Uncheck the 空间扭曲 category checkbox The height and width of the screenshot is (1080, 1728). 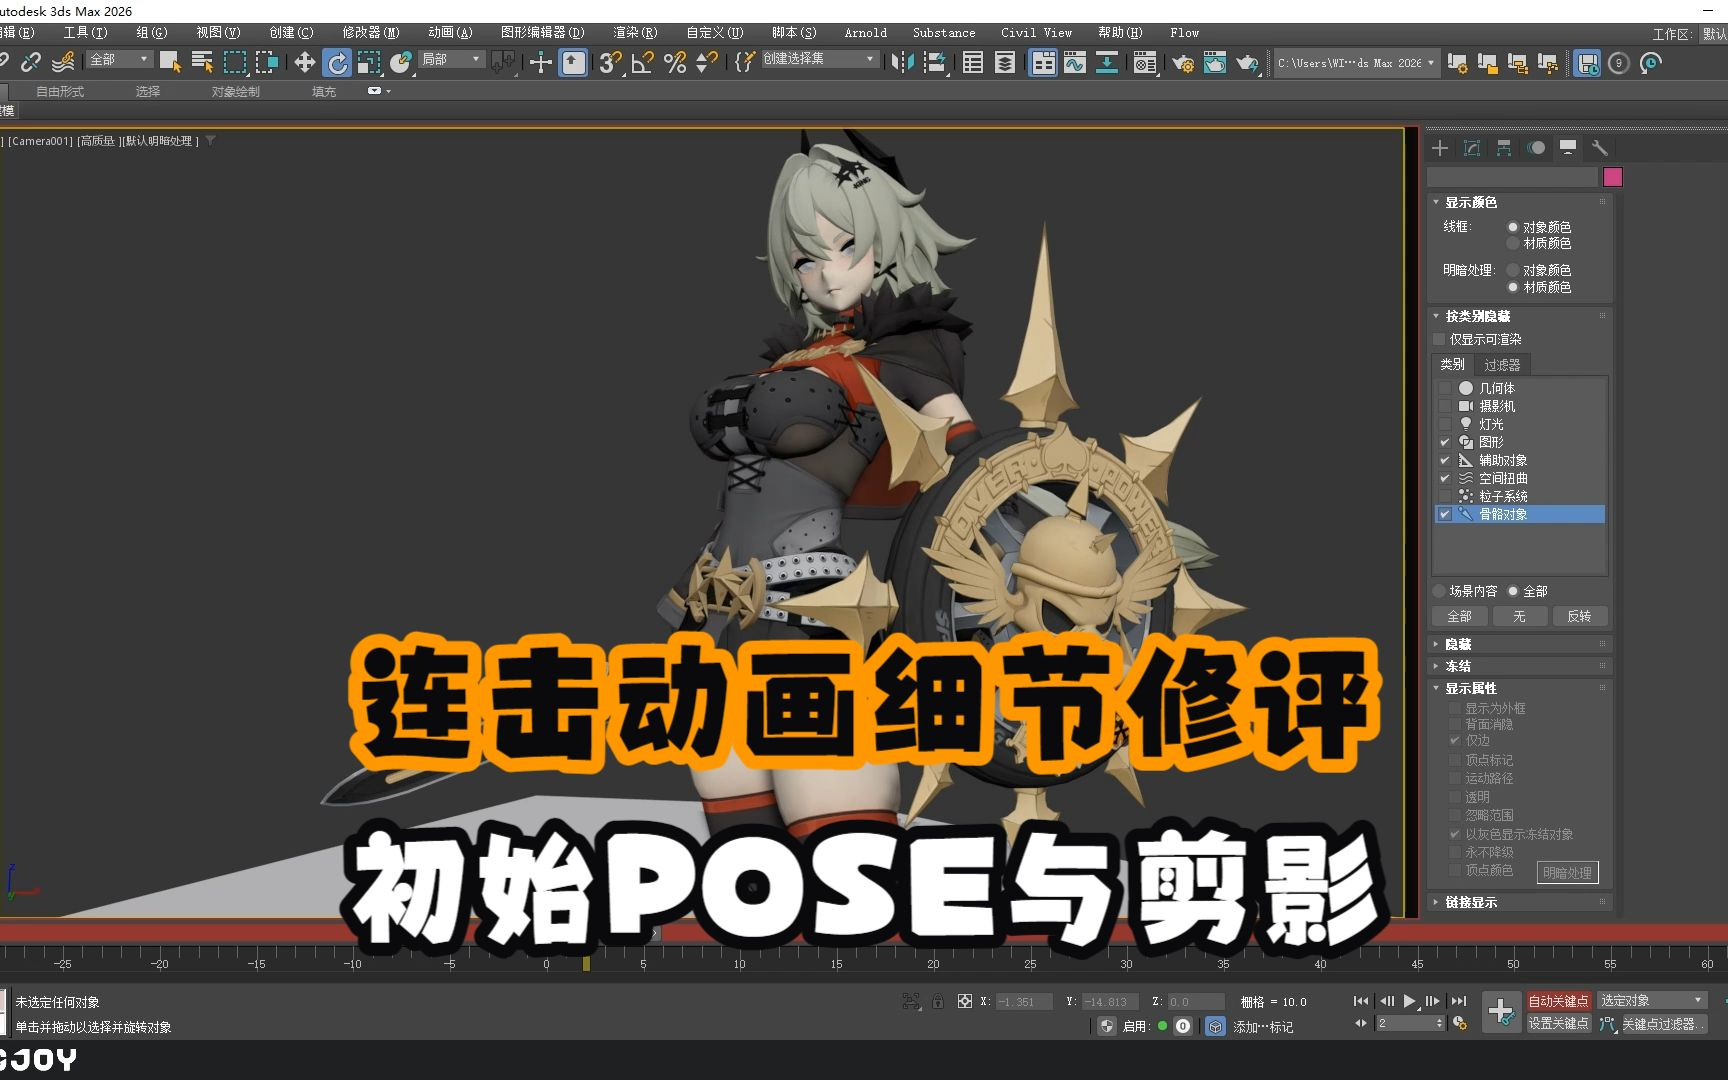tap(1445, 478)
